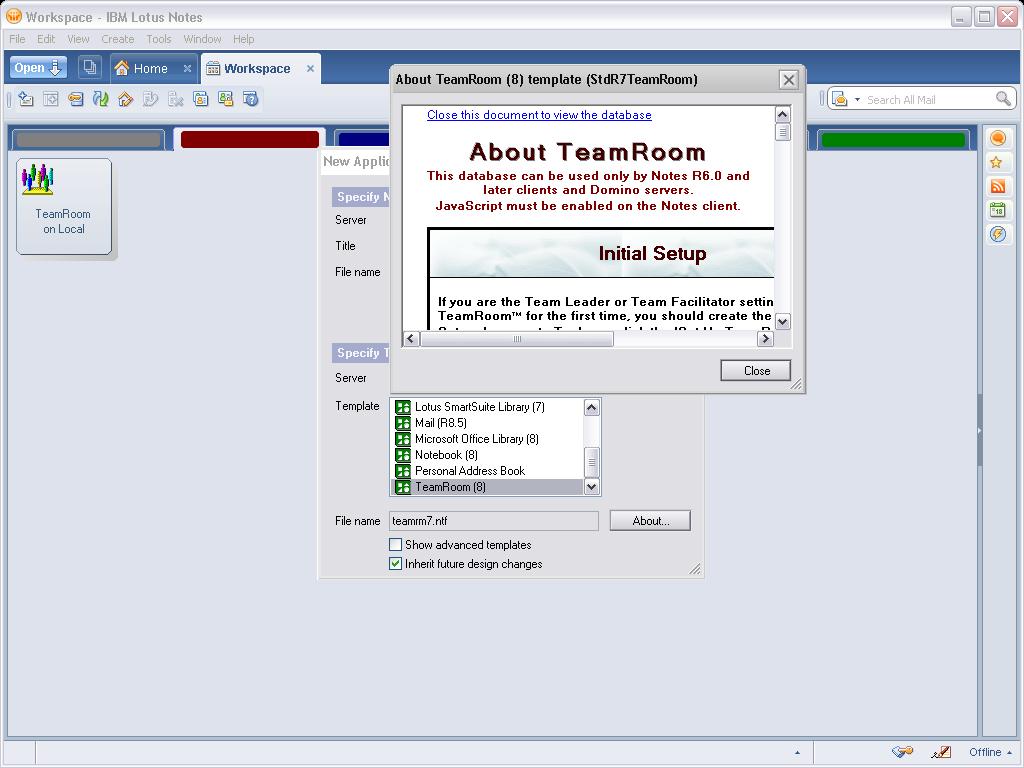Image resolution: width=1024 pixels, height=768 pixels.
Task: Open the Edit menu
Action: click(46, 39)
